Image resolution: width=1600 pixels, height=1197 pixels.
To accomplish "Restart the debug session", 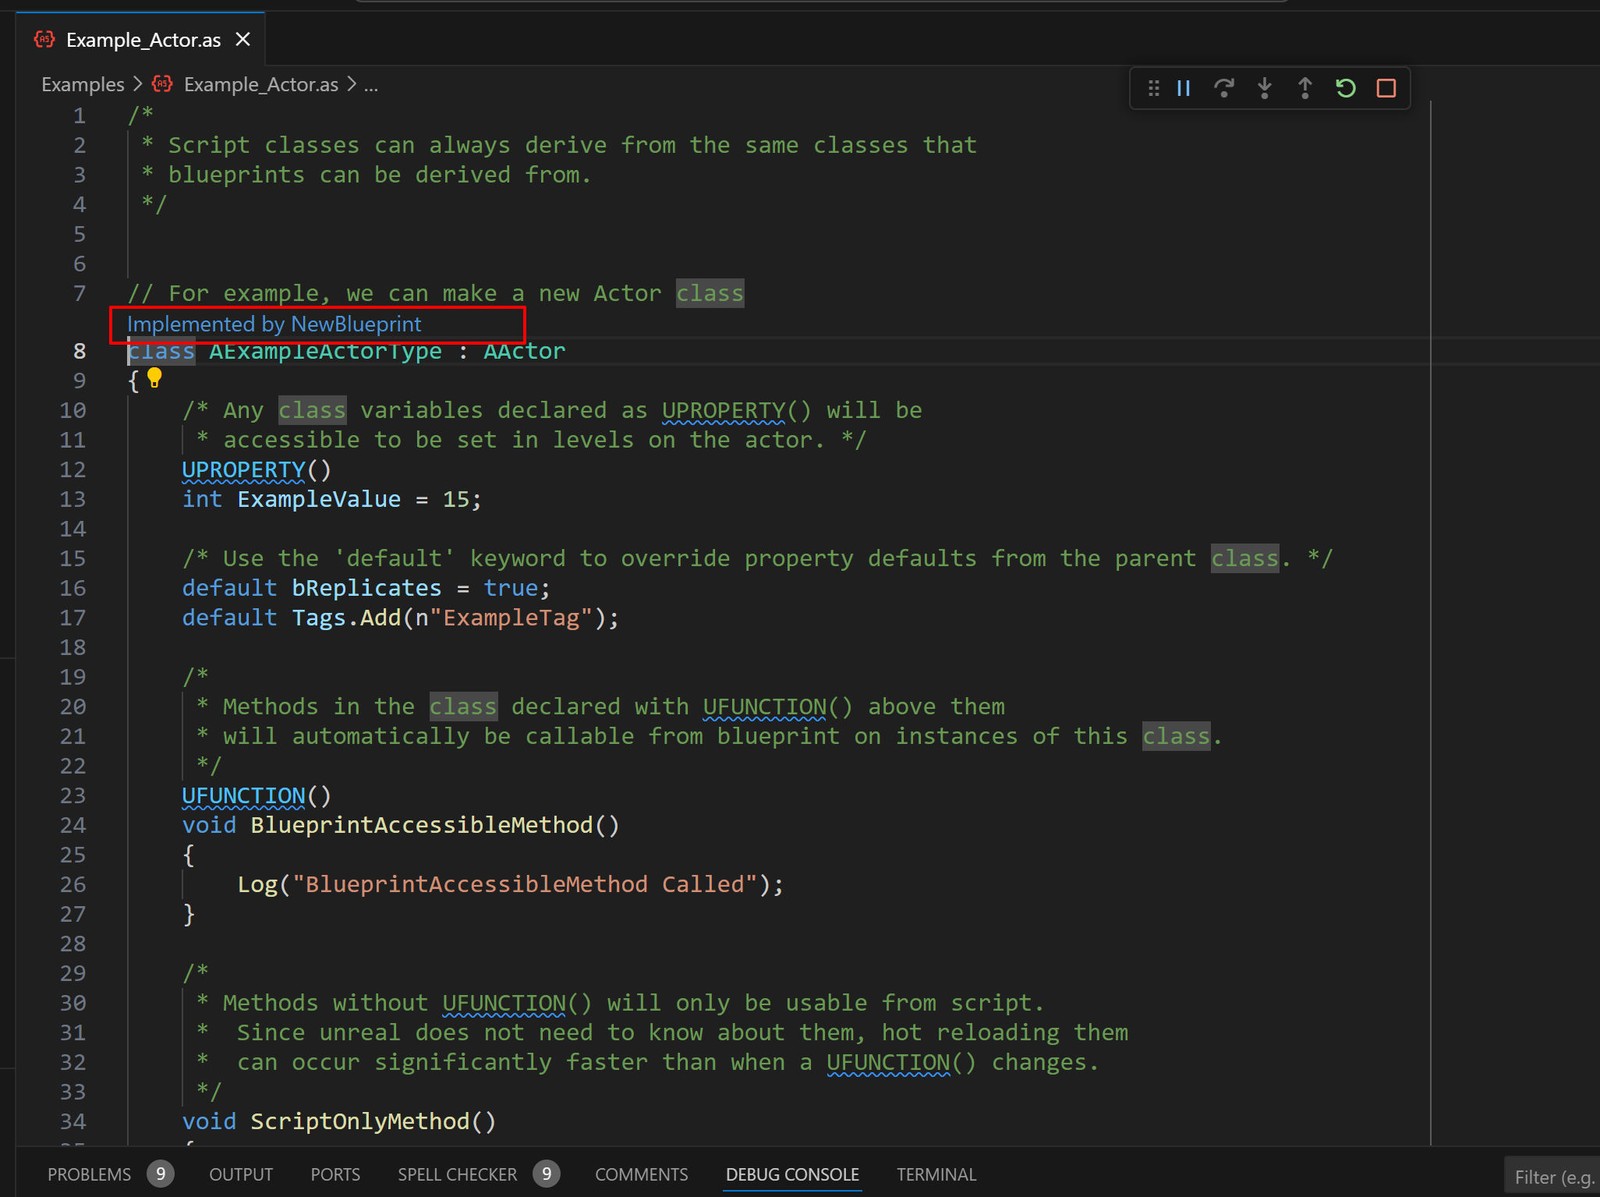I will (x=1346, y=88).
